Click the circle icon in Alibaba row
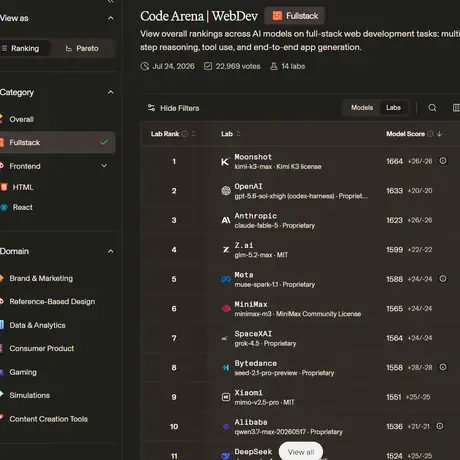The width and height of the screenshot is (460, 460). (x=440, y=426)
